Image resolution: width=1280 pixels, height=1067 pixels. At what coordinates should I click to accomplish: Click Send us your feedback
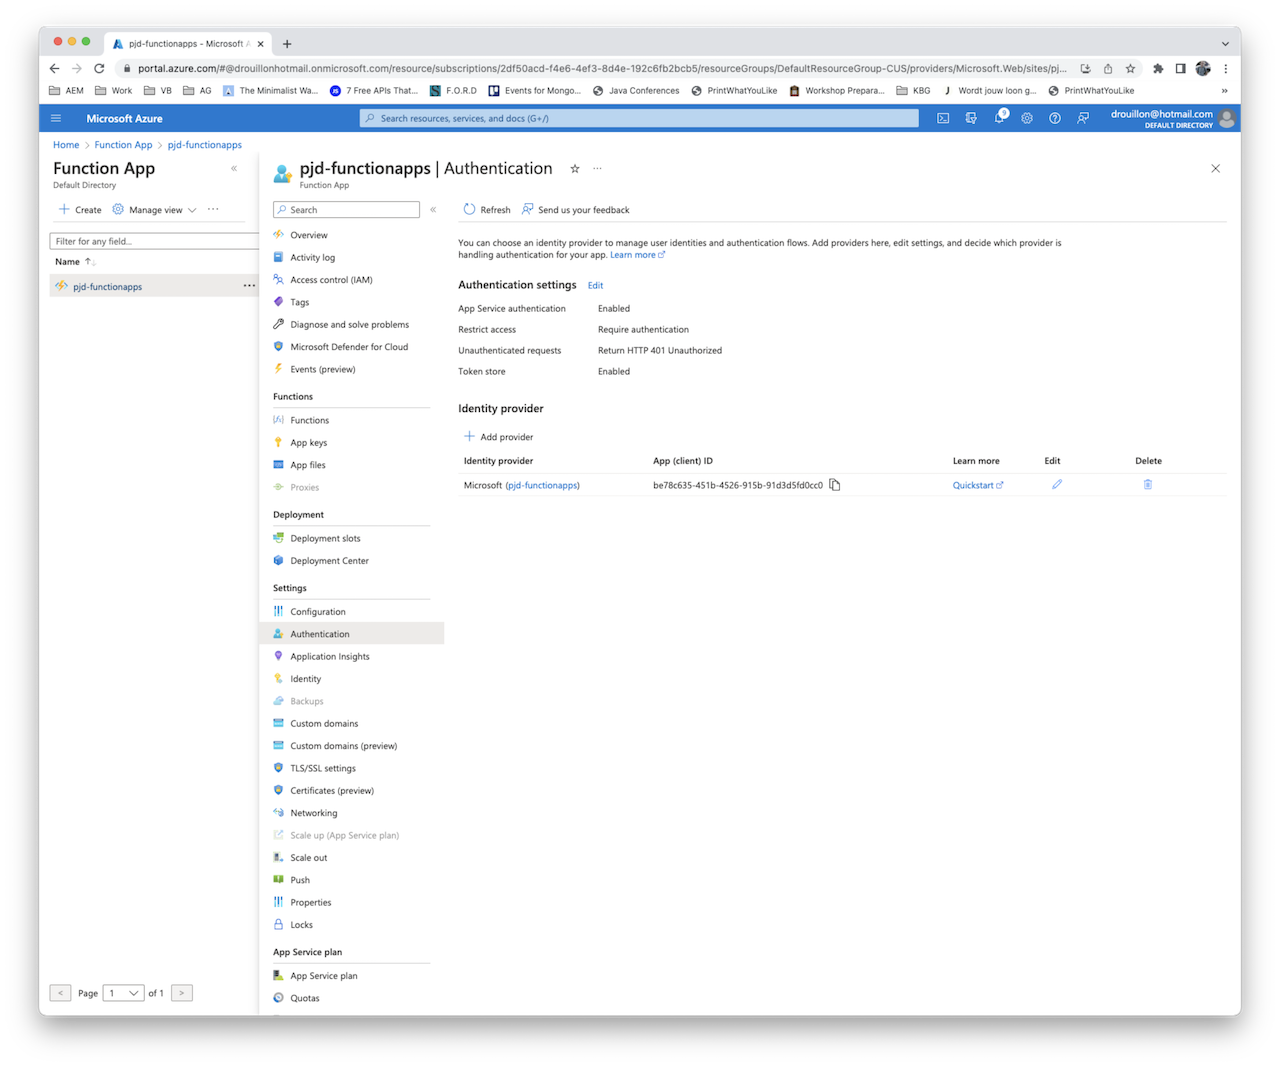tap(576, 210)
